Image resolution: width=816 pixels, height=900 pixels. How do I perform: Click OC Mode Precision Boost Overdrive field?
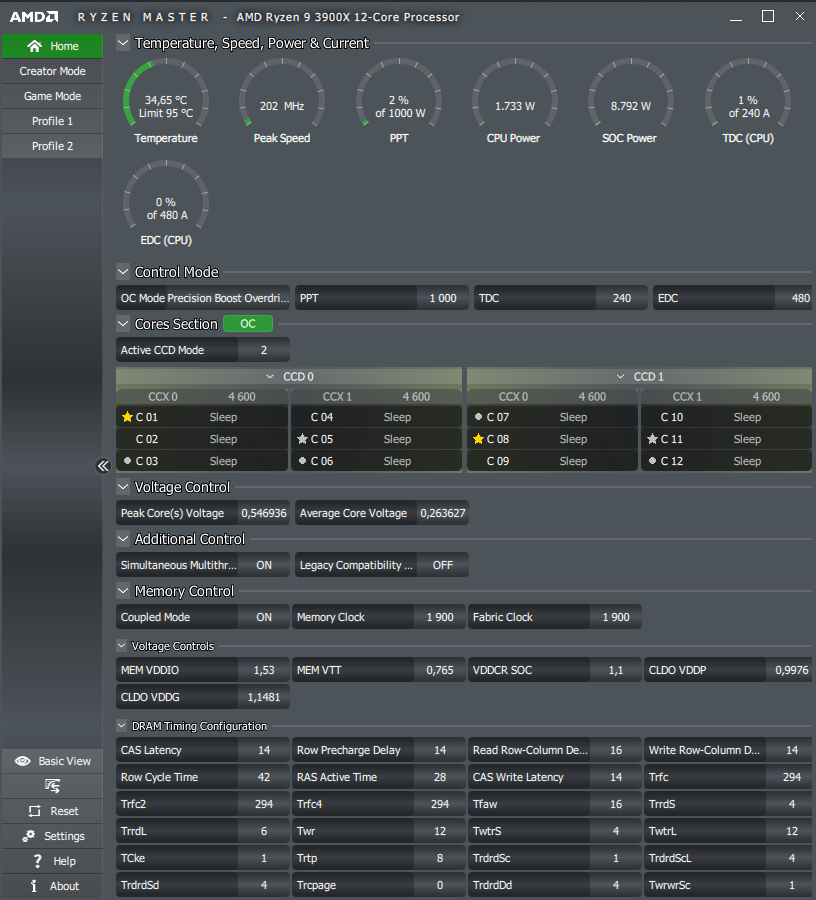[203, 298]
